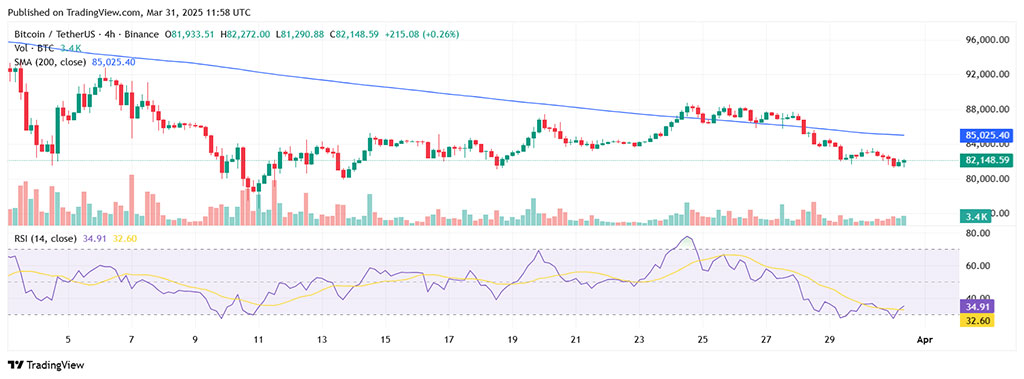Click the 80,000.00 price axis label
This screenshot has height=379, width=1024.
point(987,178)
